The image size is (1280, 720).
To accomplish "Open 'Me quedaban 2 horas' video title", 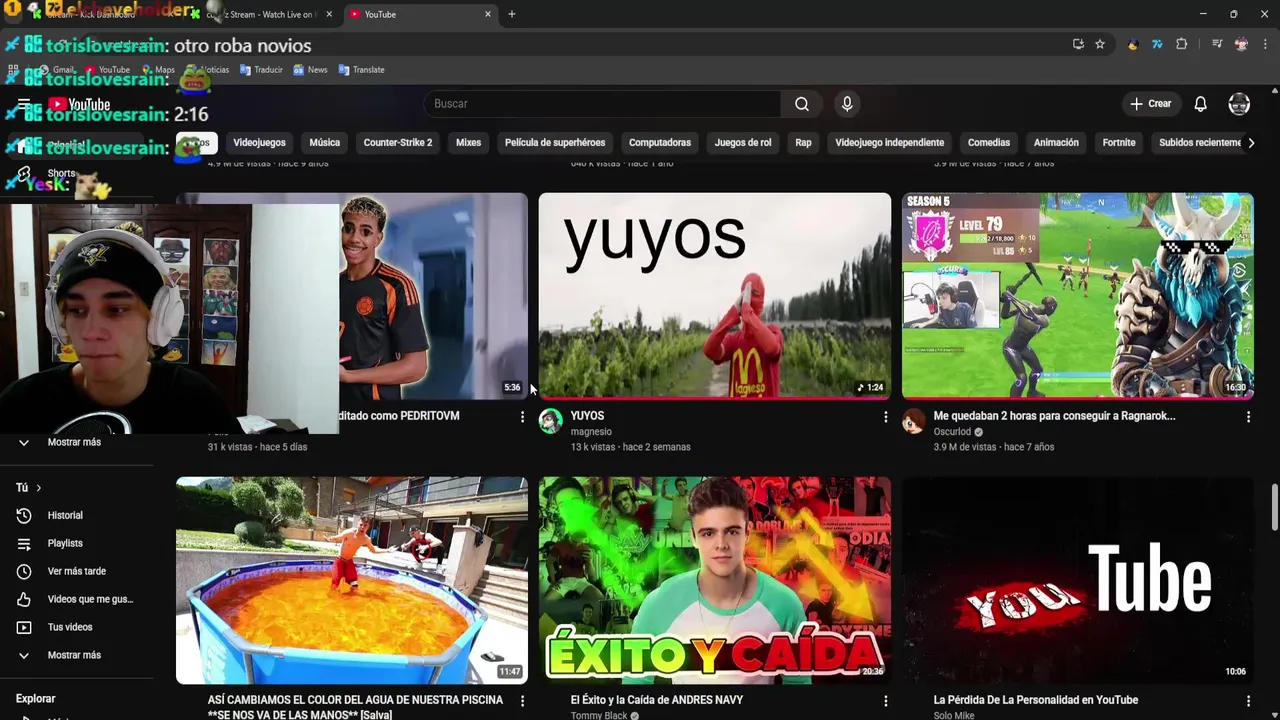I will (1054, 416).
